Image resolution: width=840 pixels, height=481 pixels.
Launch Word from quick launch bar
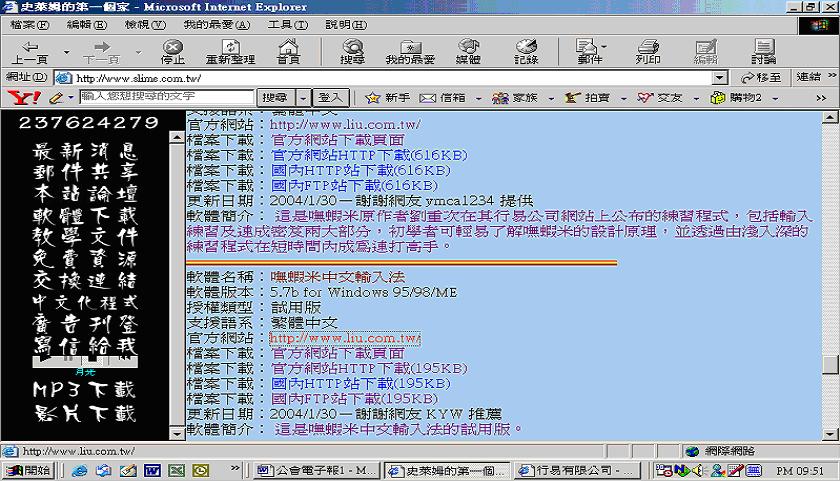(152, 471)
